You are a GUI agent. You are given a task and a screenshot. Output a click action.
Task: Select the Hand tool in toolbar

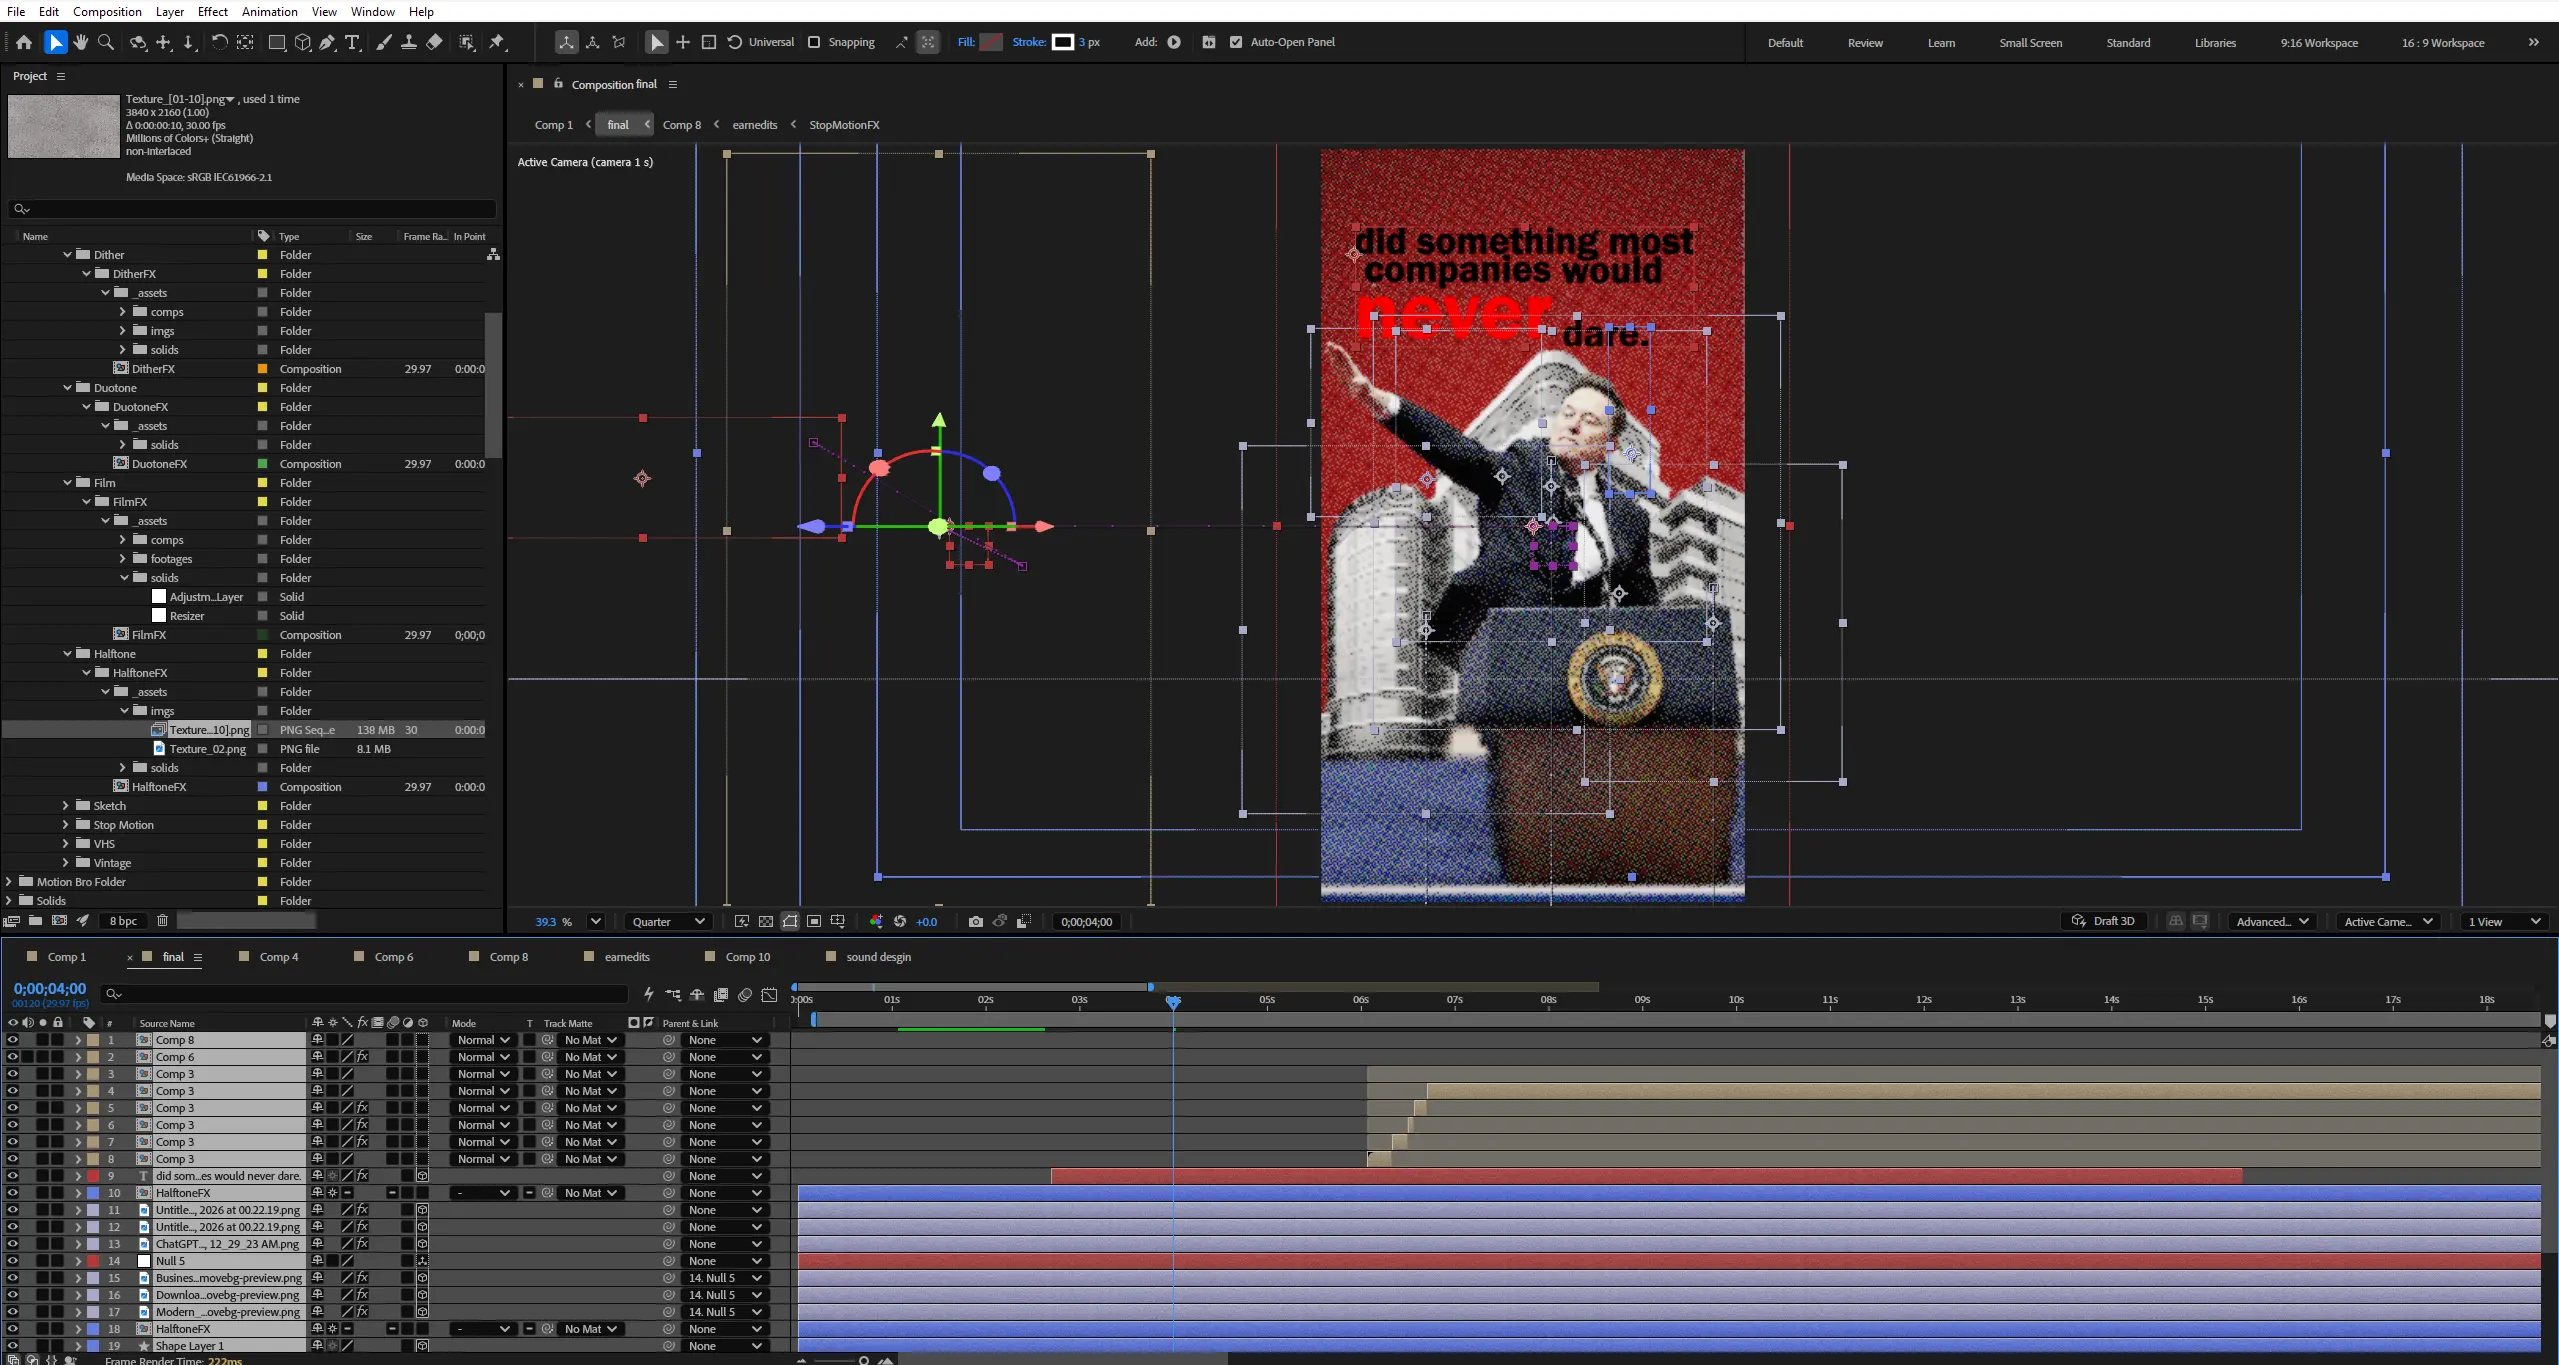[x=81, y=42]
